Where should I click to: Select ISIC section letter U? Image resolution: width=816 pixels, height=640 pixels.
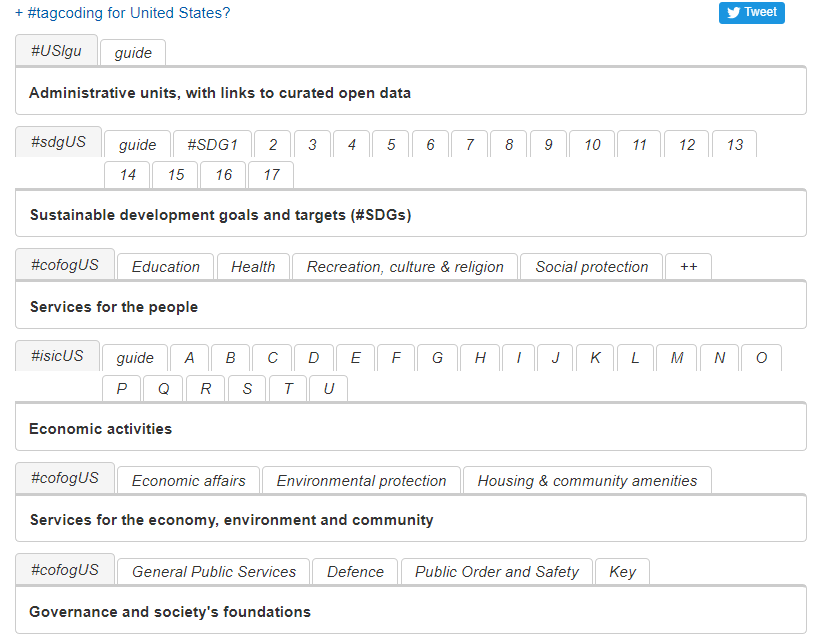[328, 388]
